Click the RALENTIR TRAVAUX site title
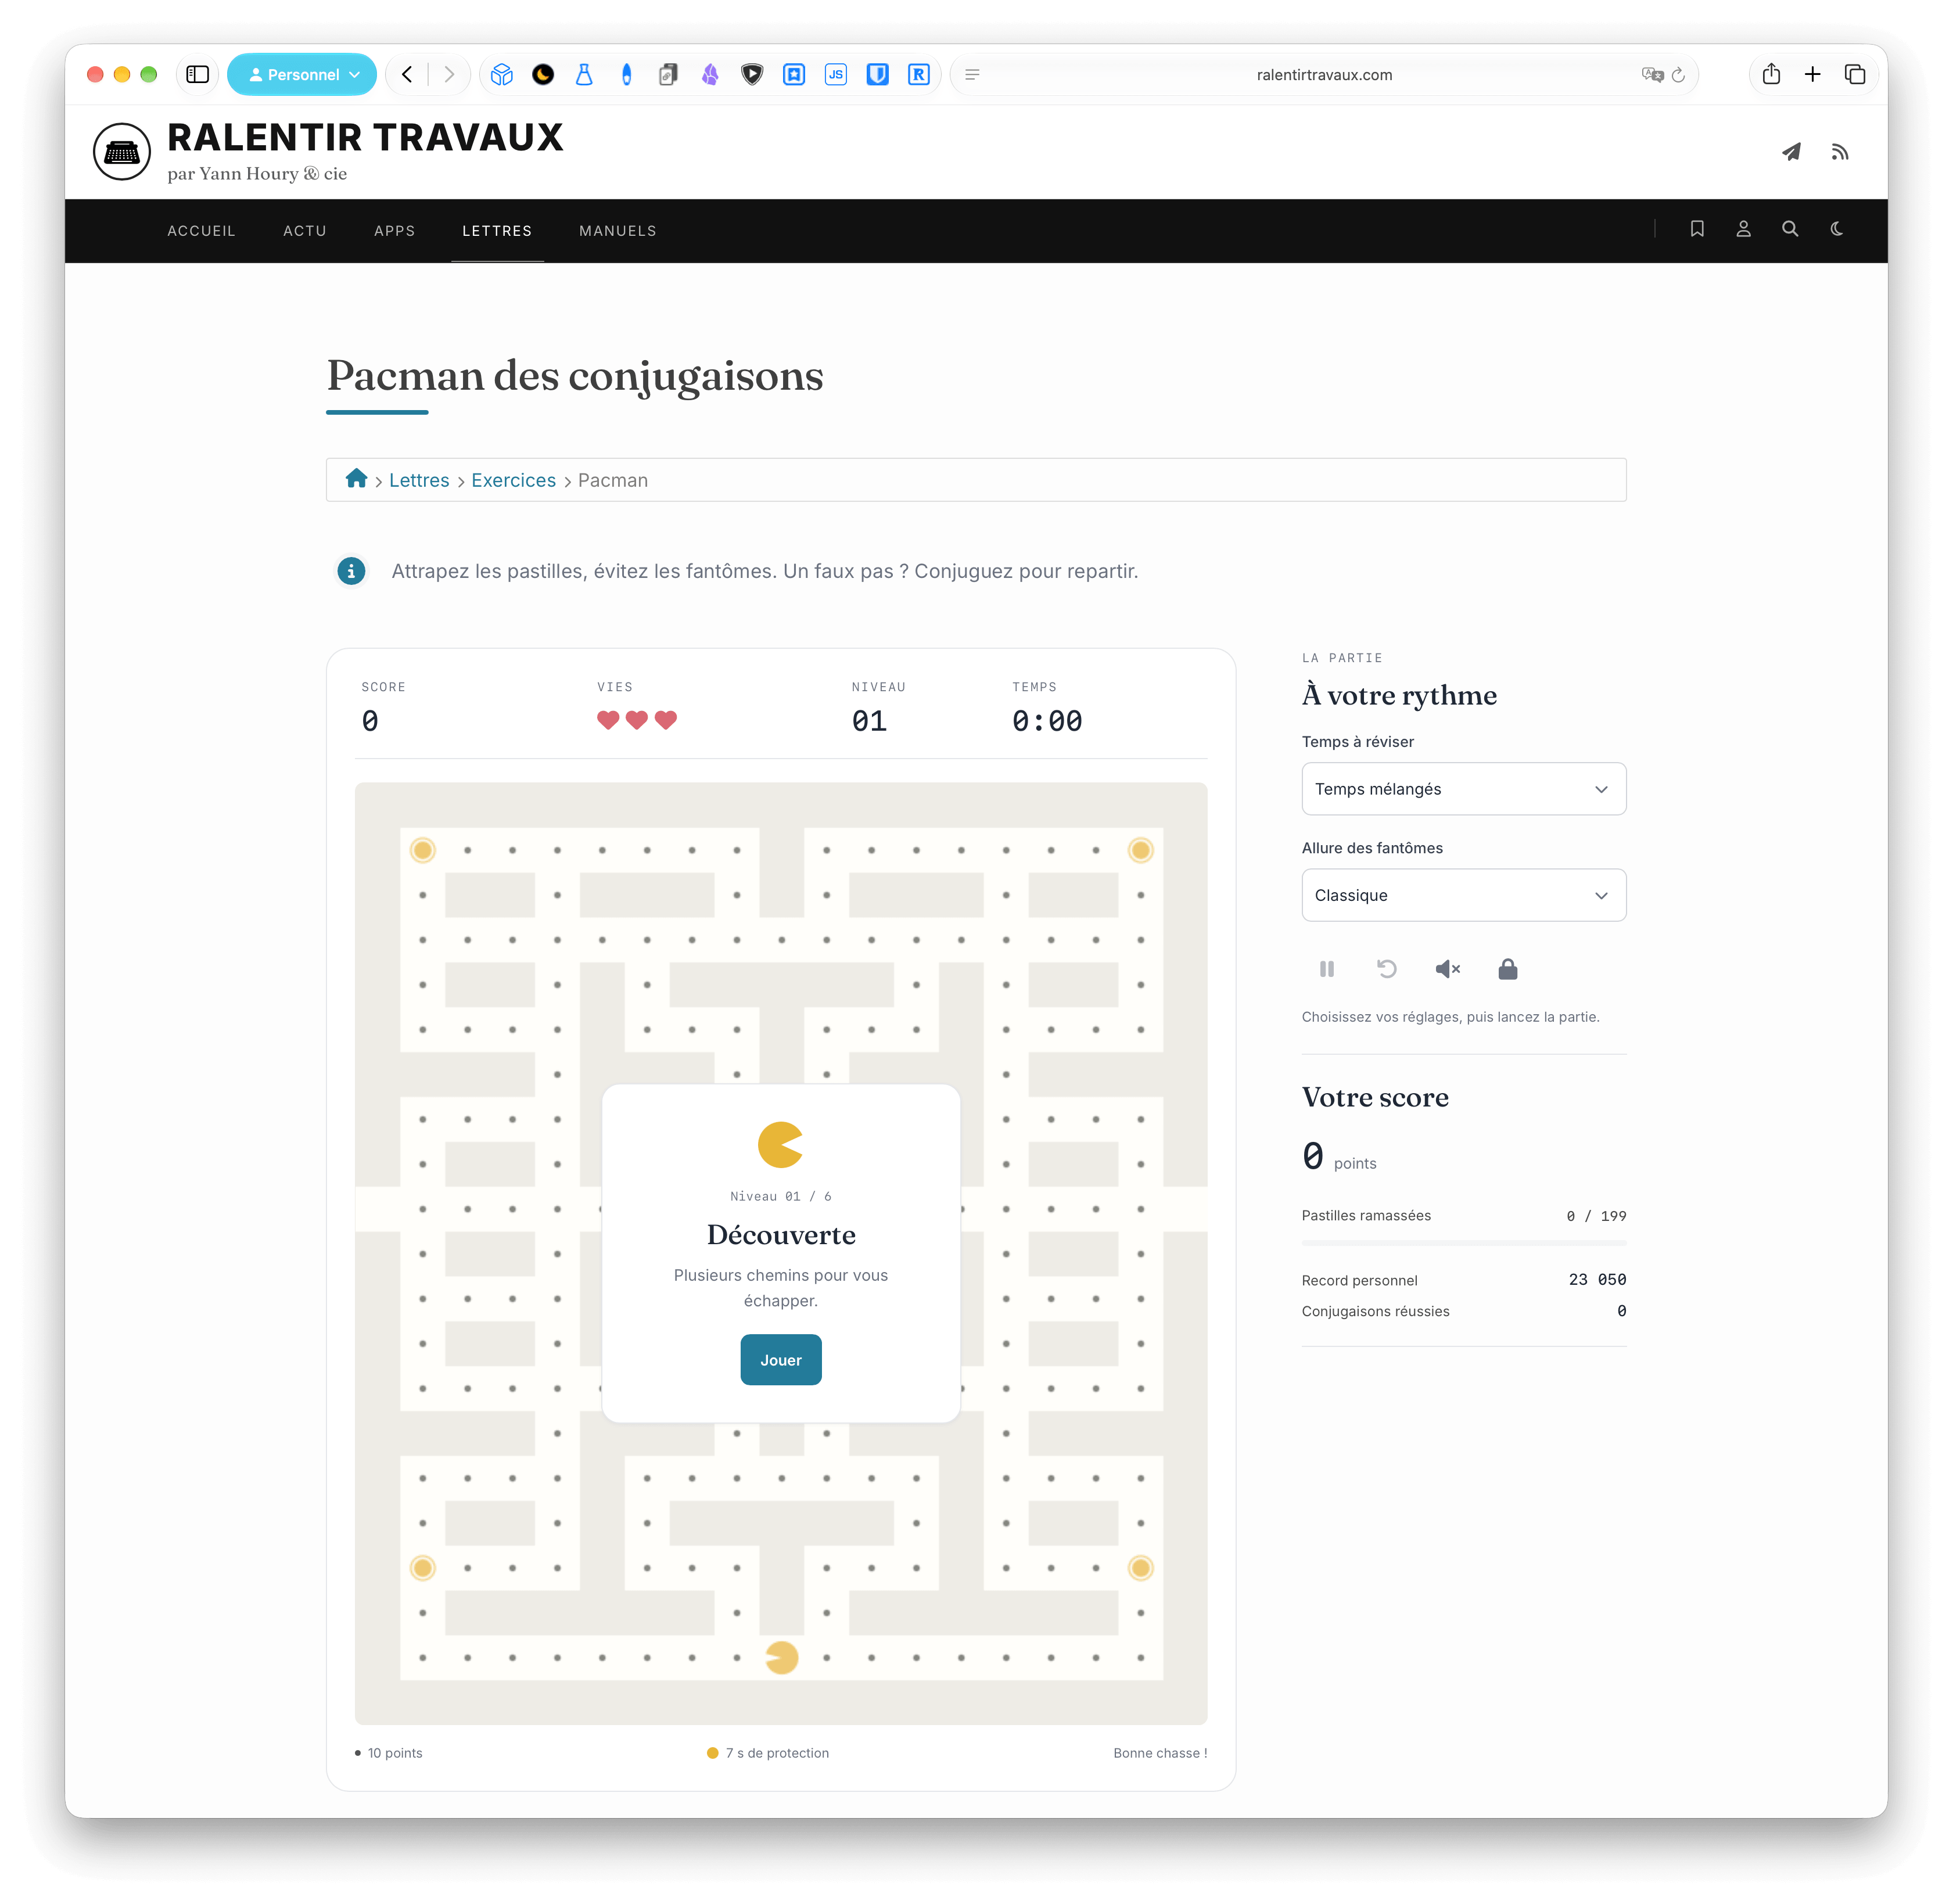This screenshot has width=1953, height=1904. pyautogui.click(x=365, y=137)
